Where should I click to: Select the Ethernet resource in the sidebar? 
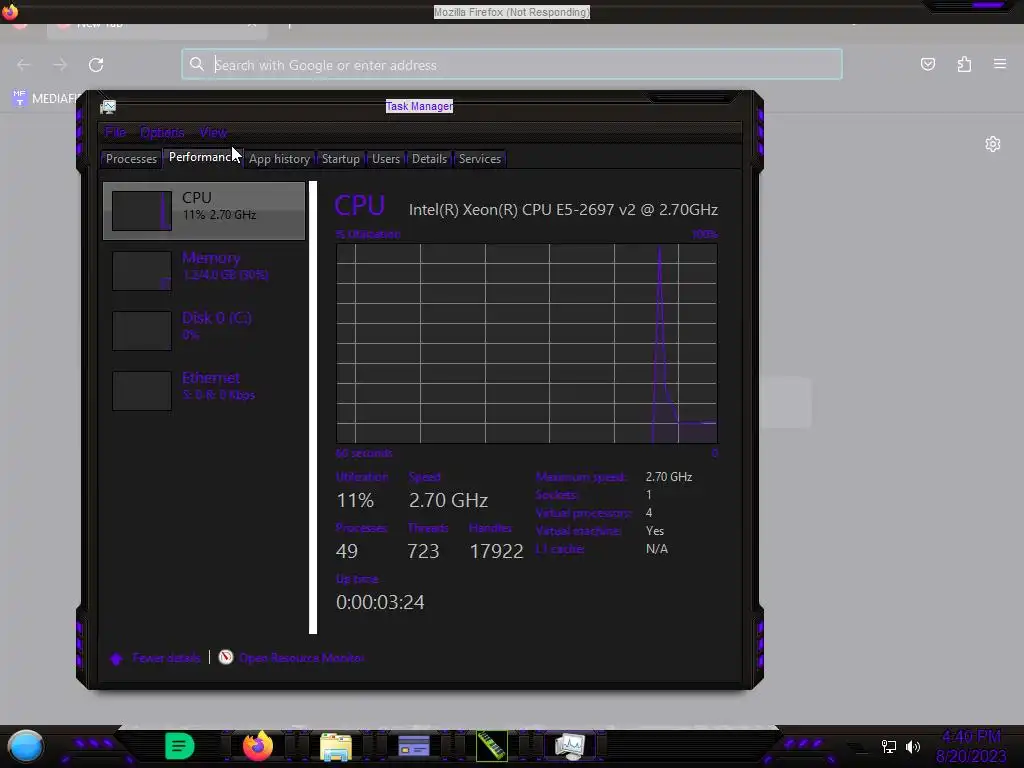click(204, 390)
